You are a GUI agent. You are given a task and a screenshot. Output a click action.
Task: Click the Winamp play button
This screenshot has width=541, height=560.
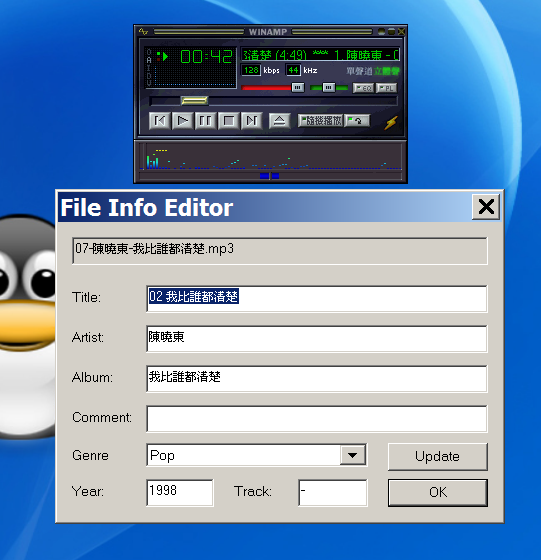pos(182,121)
